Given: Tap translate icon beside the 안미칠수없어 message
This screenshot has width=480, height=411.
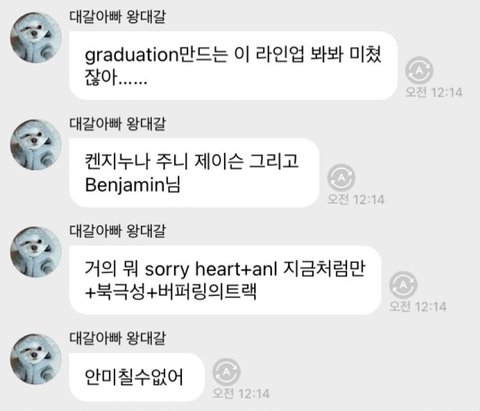Looking at the screenshot, I should click(x=226, y=372).
